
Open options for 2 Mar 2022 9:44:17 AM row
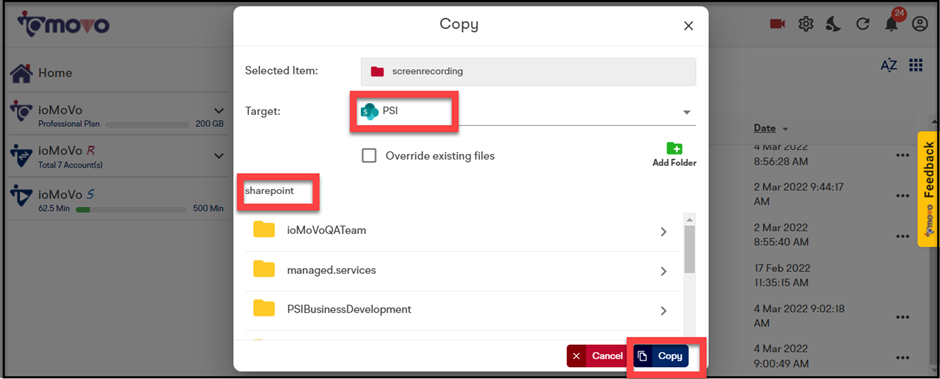tap(903, 195)
